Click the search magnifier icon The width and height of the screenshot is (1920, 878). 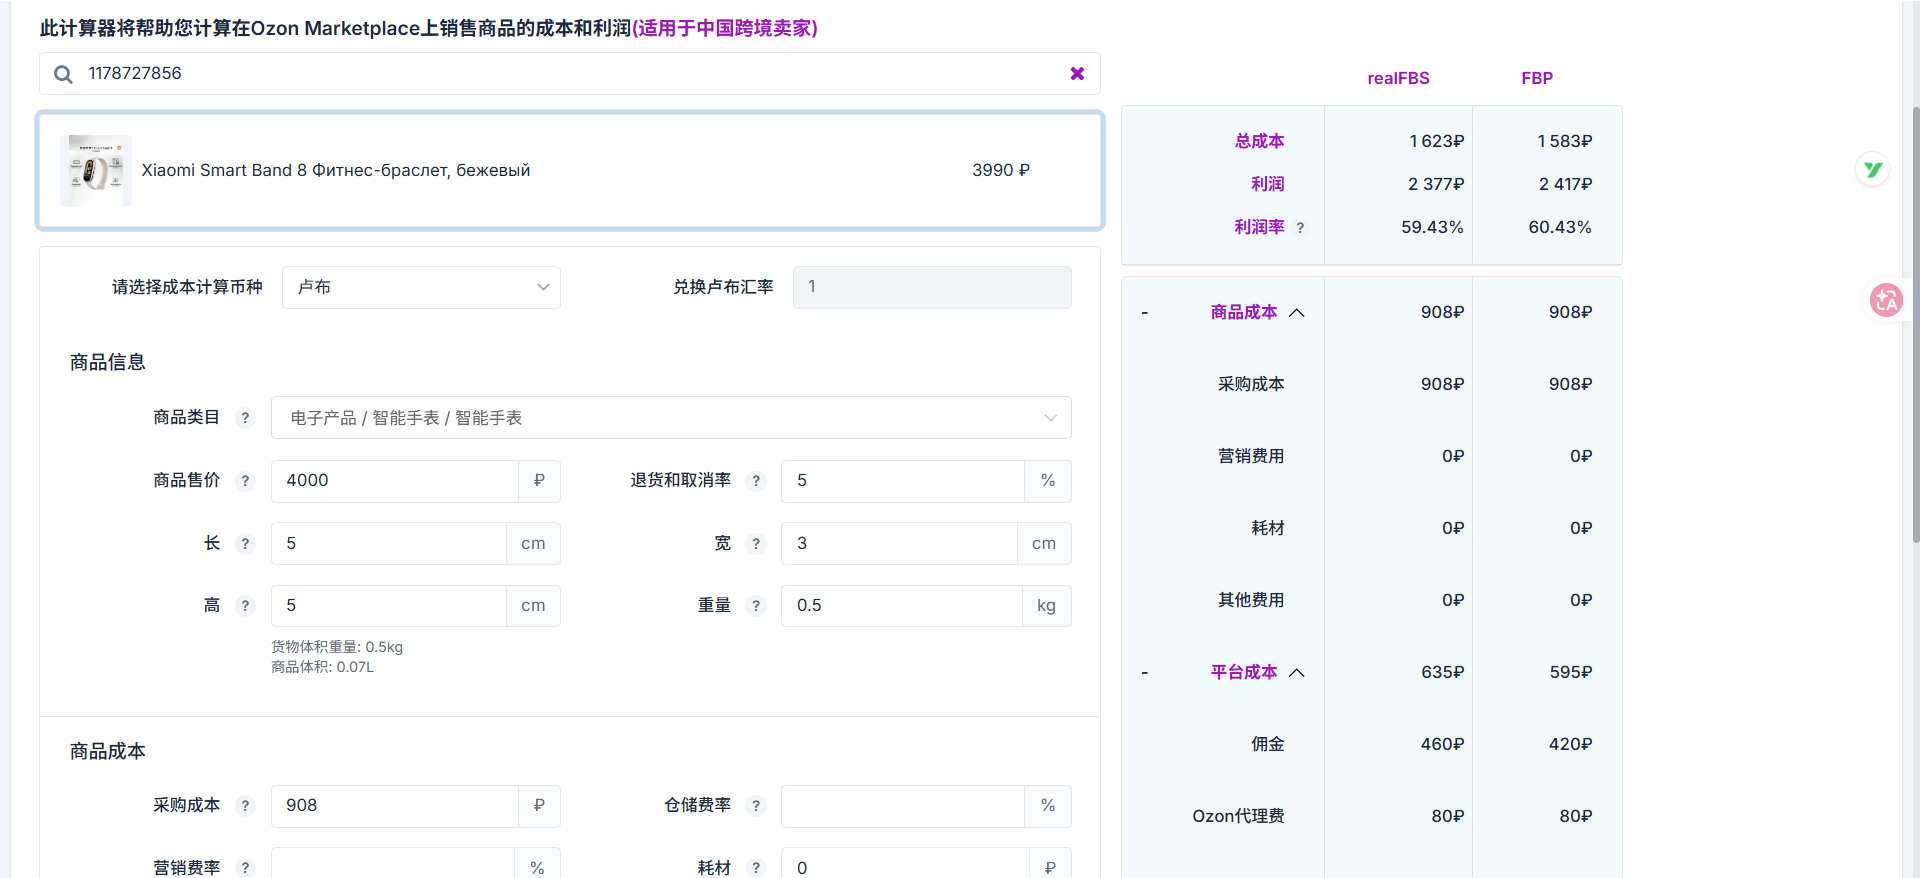click(x=63, y=74)
